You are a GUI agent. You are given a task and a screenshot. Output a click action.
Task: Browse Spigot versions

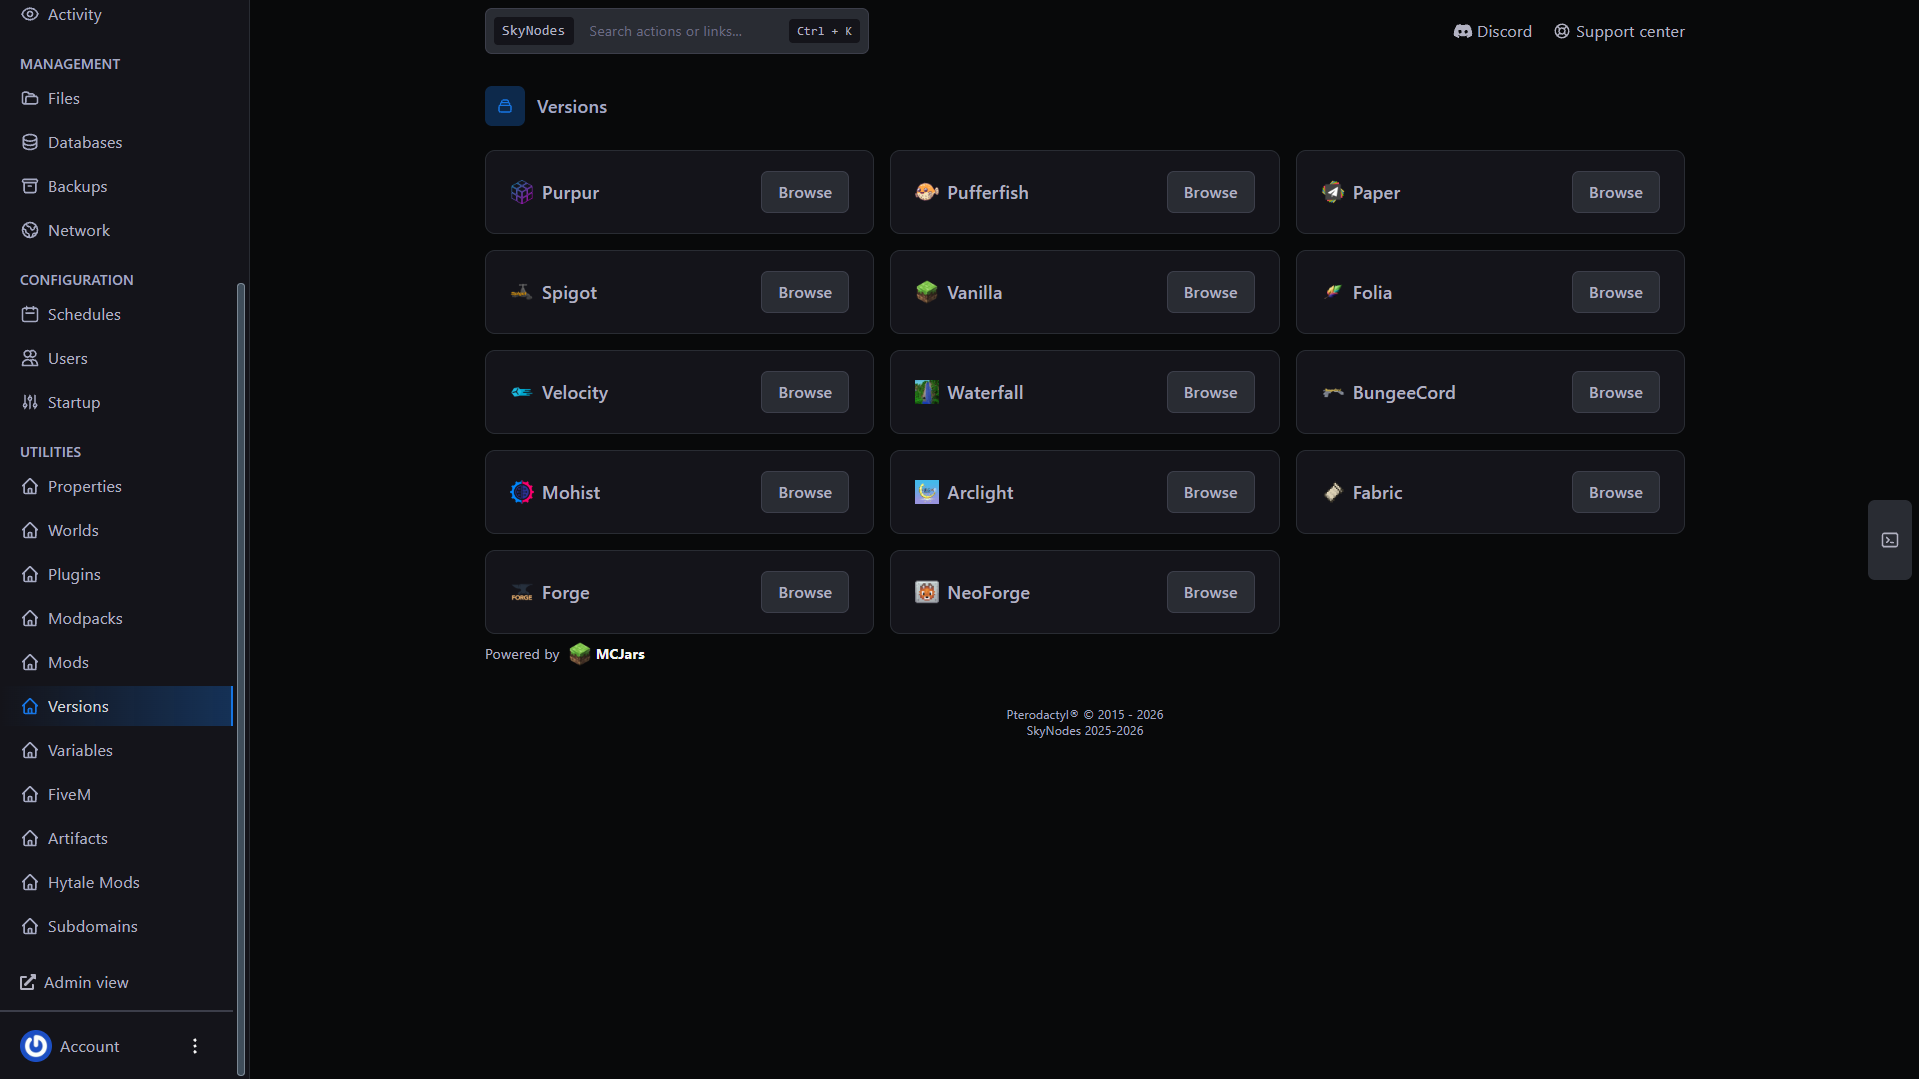coord(805,292)
